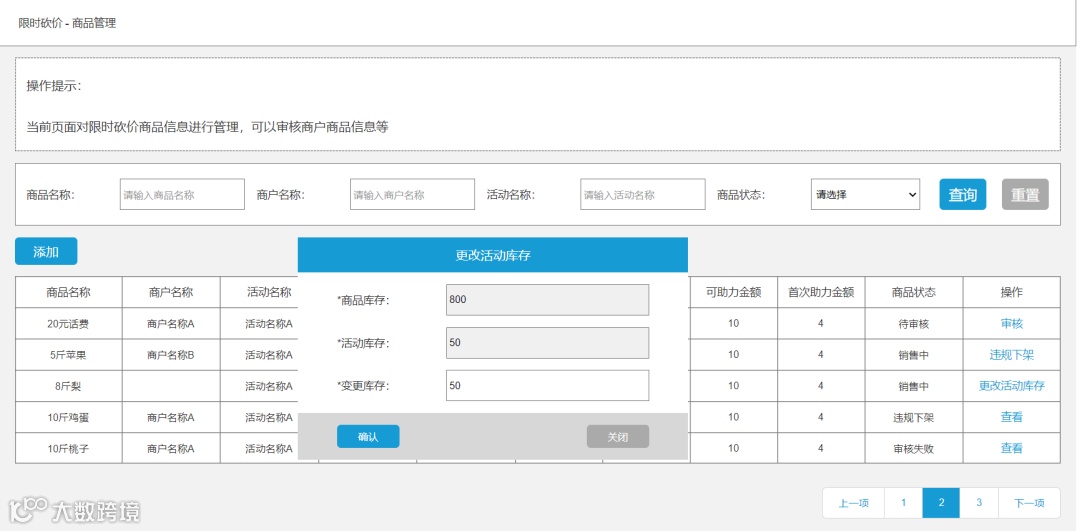Confirm the stock change with 确认
Screen dimensions: 1080x531
[368, 437]
